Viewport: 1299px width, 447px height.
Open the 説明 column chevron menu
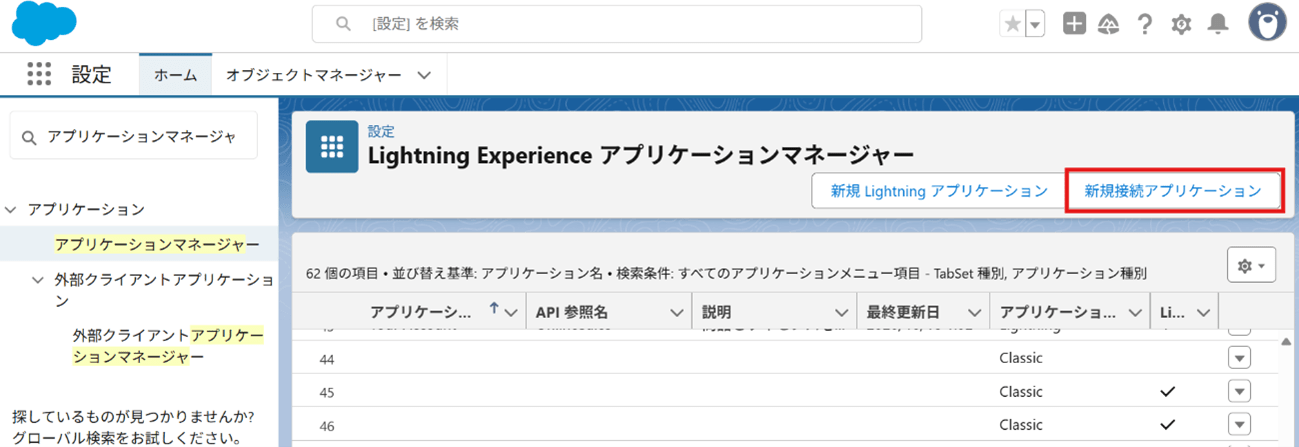coord(841,313)
